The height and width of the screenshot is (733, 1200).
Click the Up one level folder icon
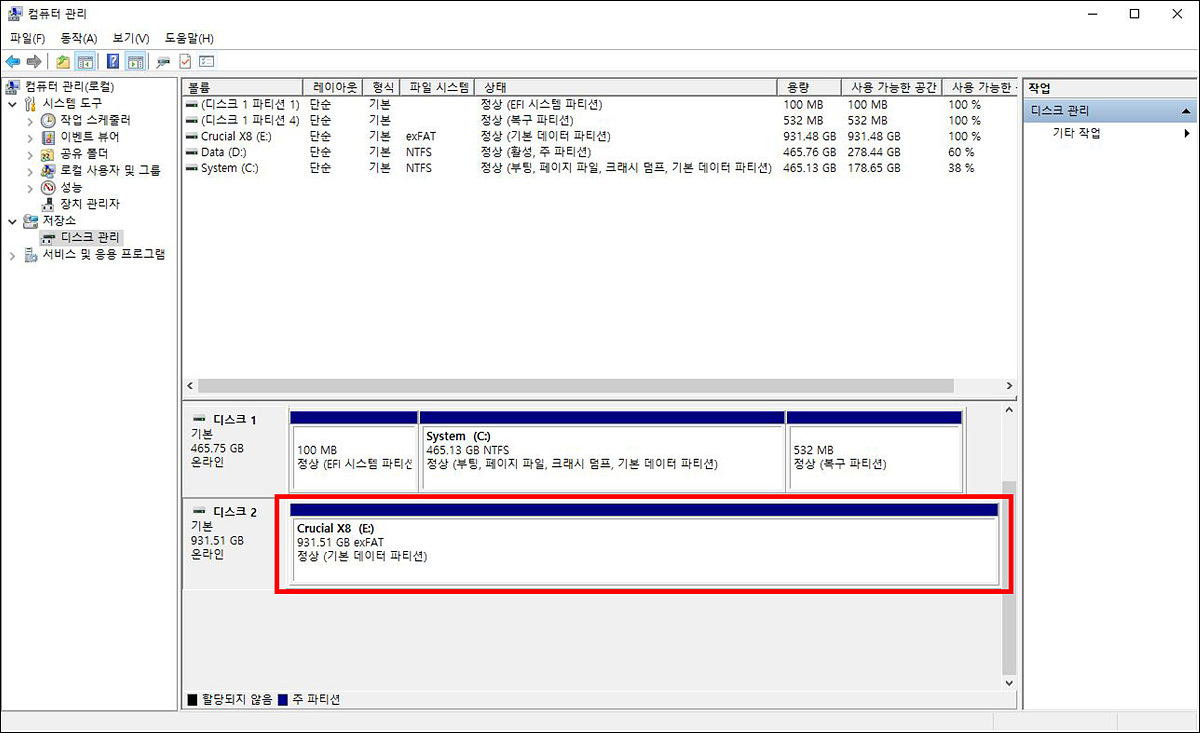63,61
